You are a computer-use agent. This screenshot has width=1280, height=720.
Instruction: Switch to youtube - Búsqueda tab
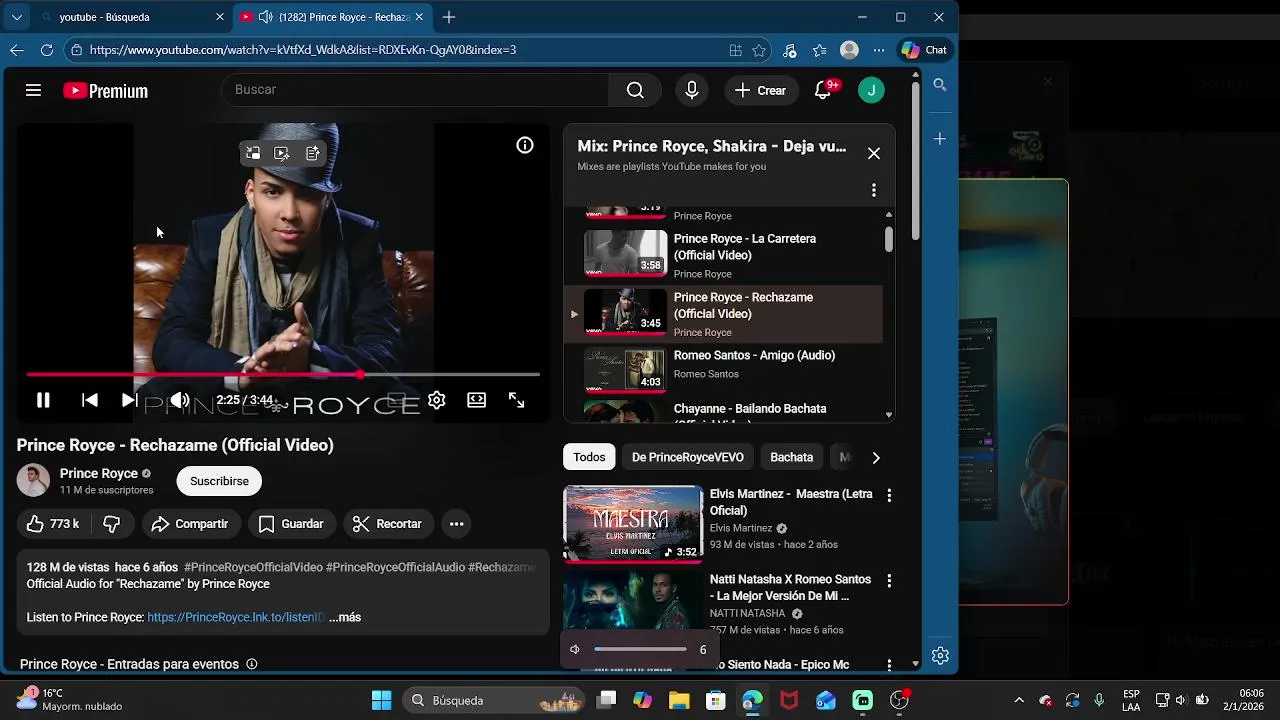(133, 17)
